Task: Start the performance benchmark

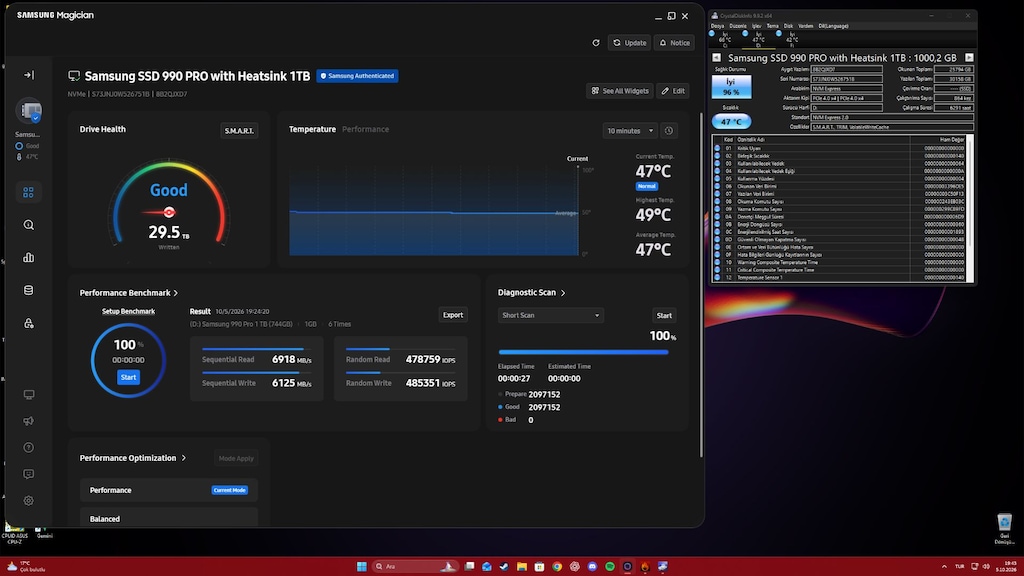Action: click(x=128, y=377)
